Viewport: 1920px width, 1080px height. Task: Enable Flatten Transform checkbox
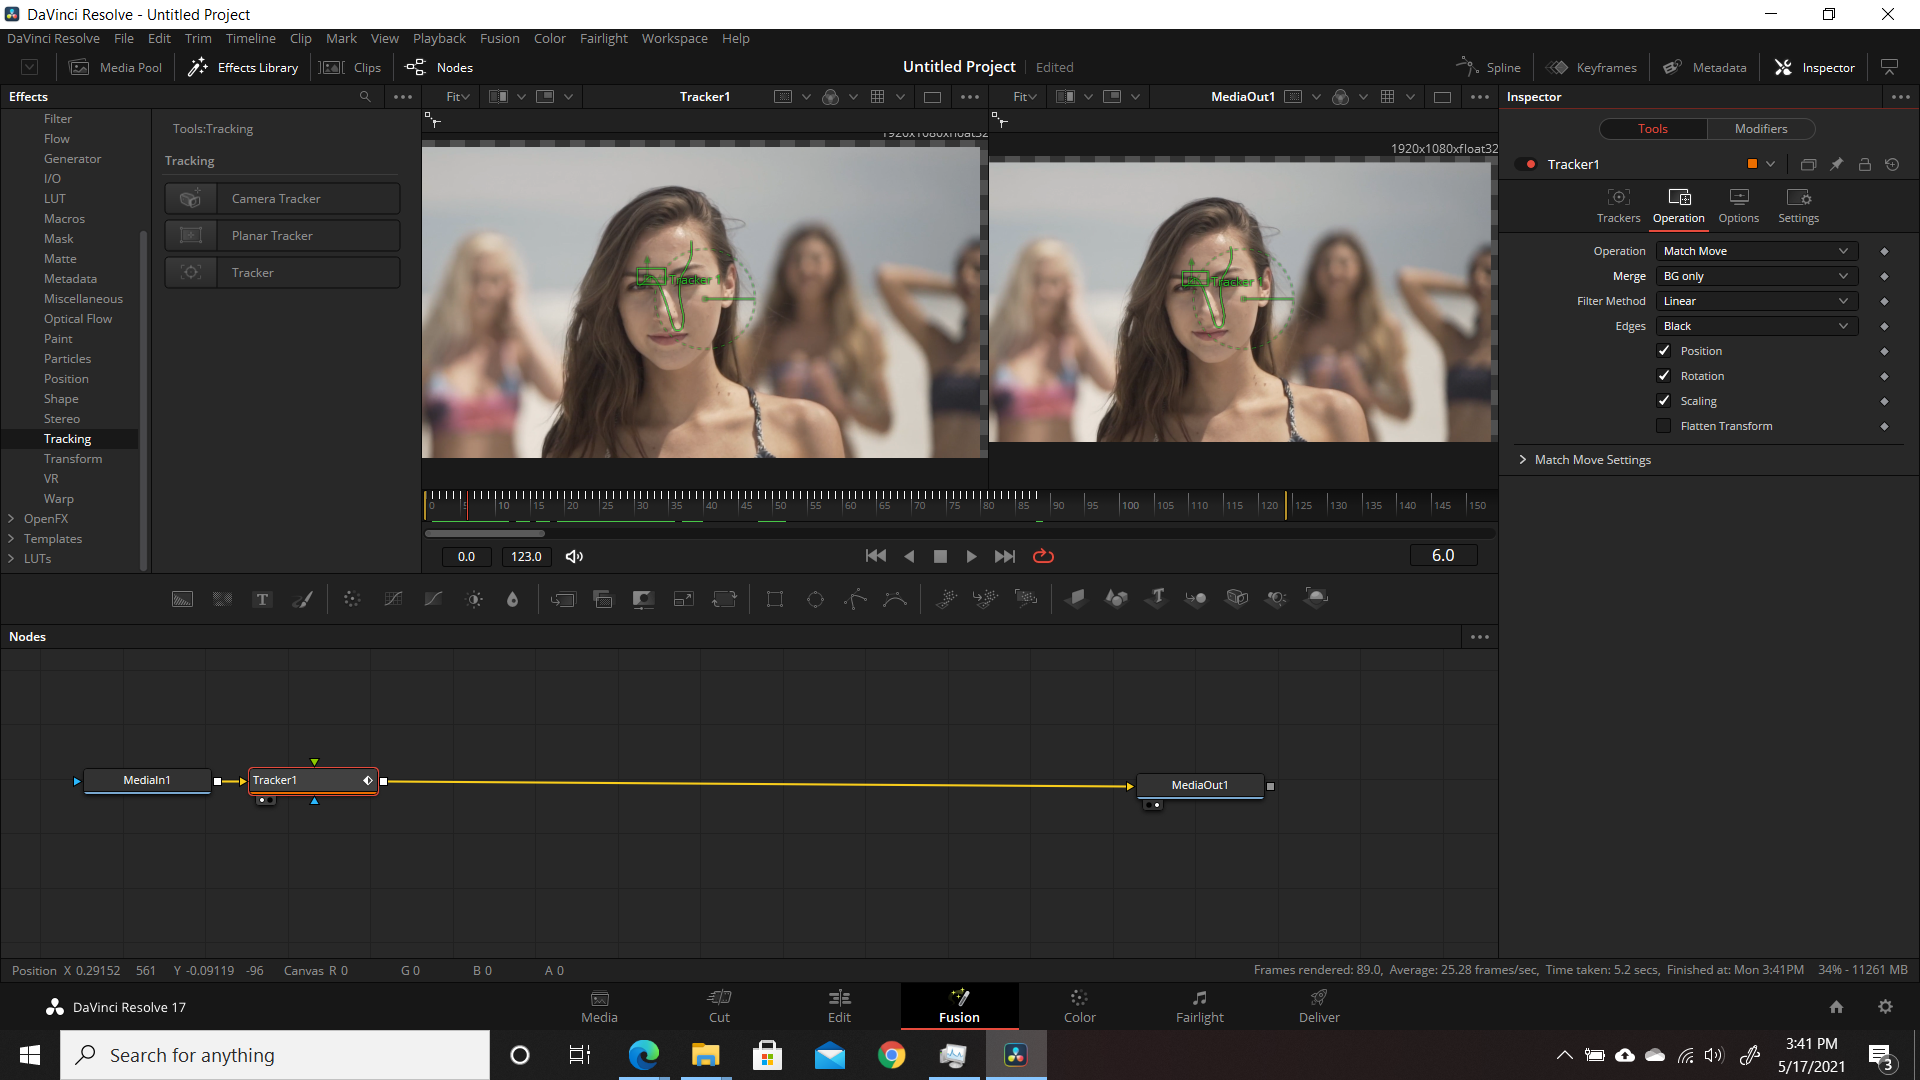point(1664,426)
